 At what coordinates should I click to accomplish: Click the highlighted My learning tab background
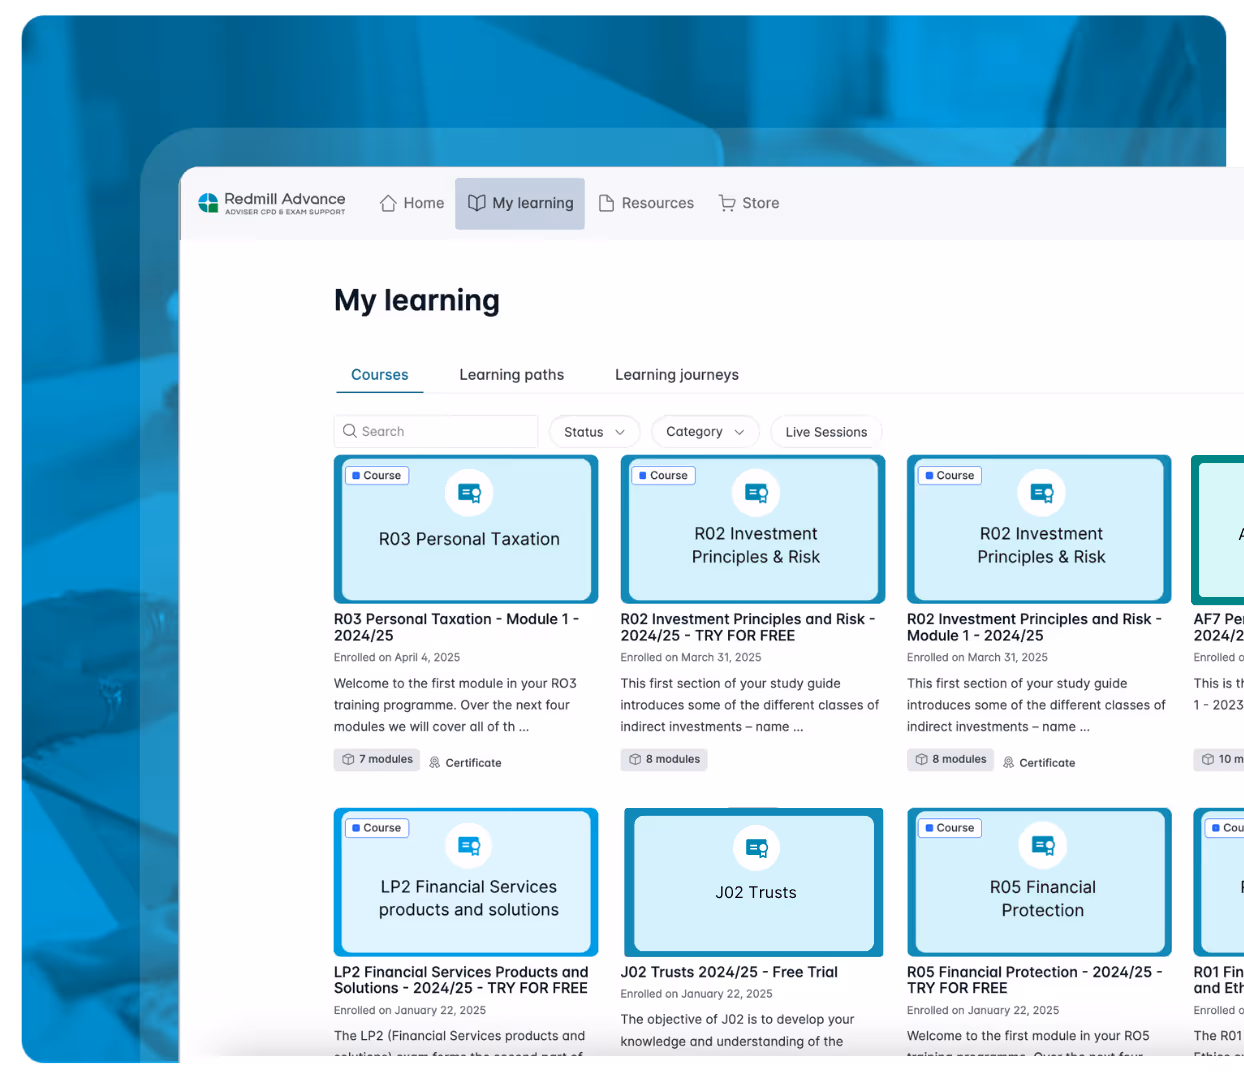pos(519,203)
